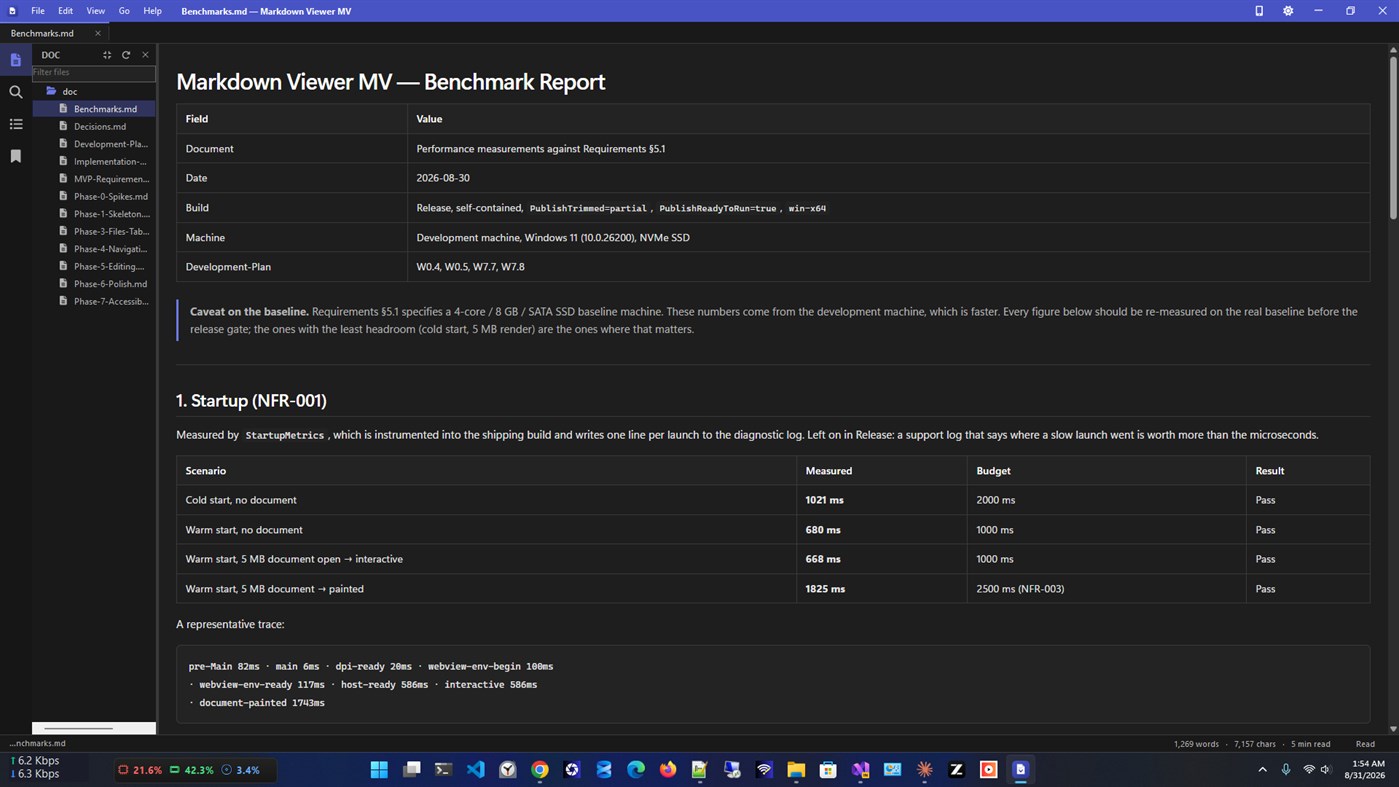This screenshot has width=1399, height=787.
Task: Open the Files panel in activity bar
Action: pos(16,60)
